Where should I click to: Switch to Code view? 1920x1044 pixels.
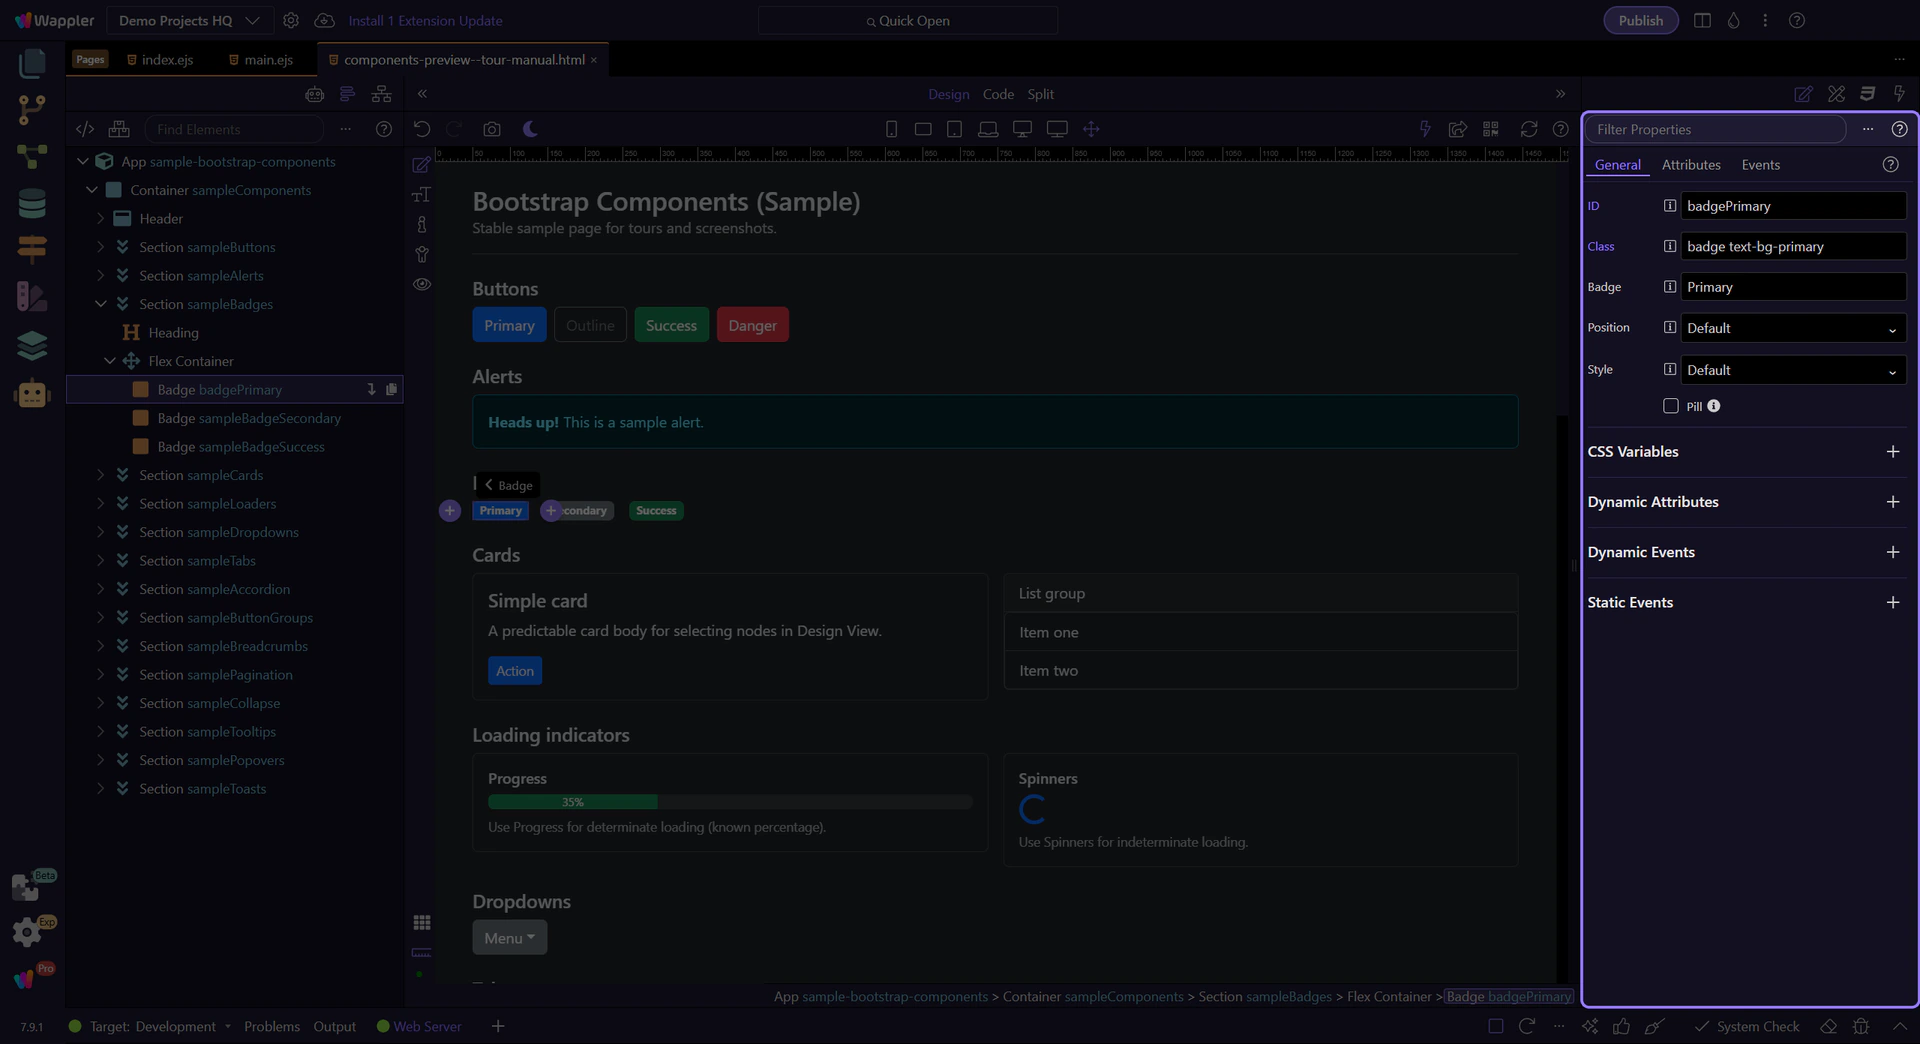998,94
